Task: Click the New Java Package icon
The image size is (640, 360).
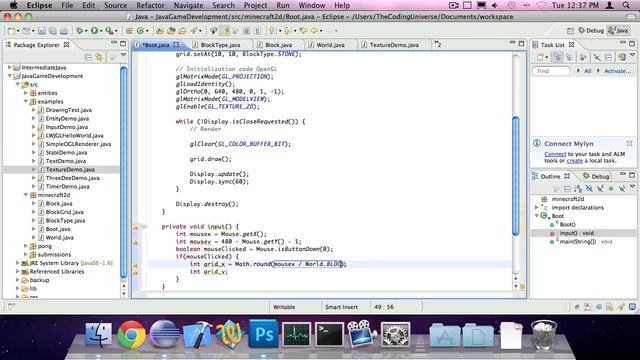Action: [x=129, y=31]
